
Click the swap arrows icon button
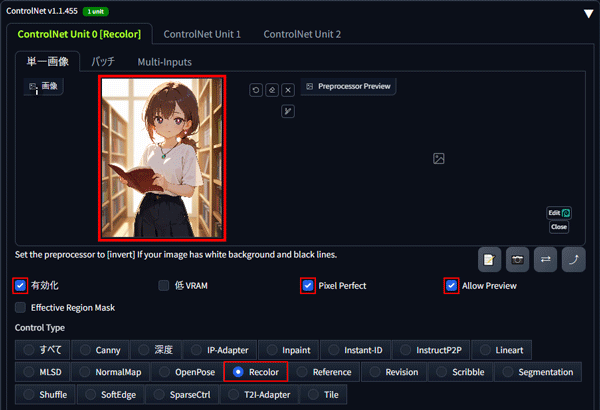tap(546, 260)
